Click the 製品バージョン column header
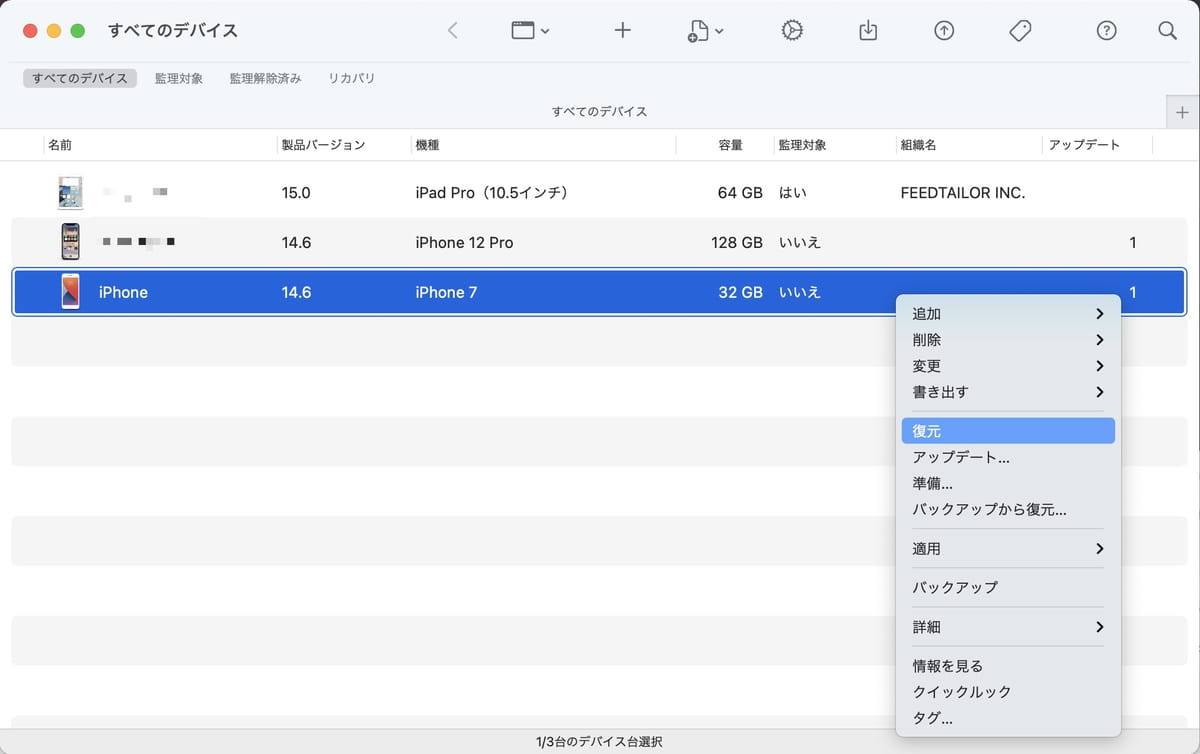The height and width of the screenshot is (754, 1200). click(x=323, y=145)
